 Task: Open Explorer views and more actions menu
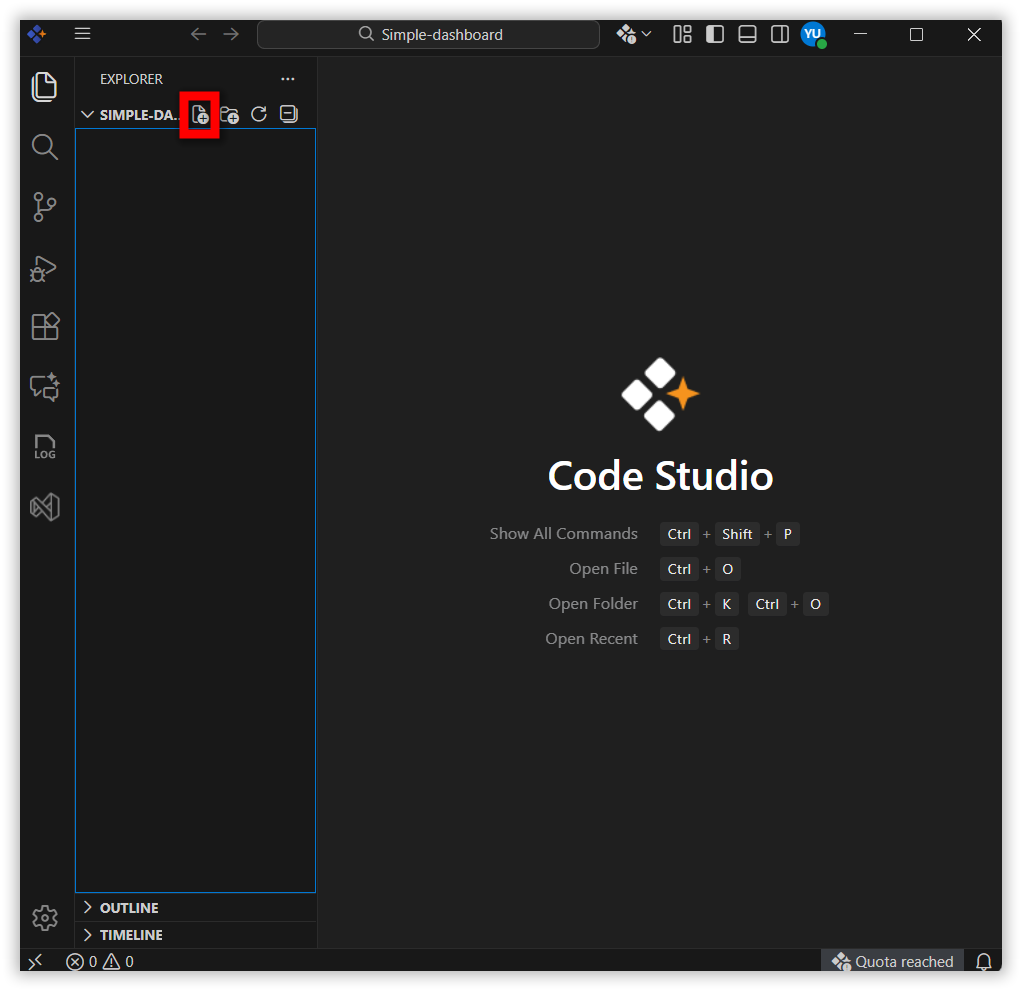pos(287,79)
